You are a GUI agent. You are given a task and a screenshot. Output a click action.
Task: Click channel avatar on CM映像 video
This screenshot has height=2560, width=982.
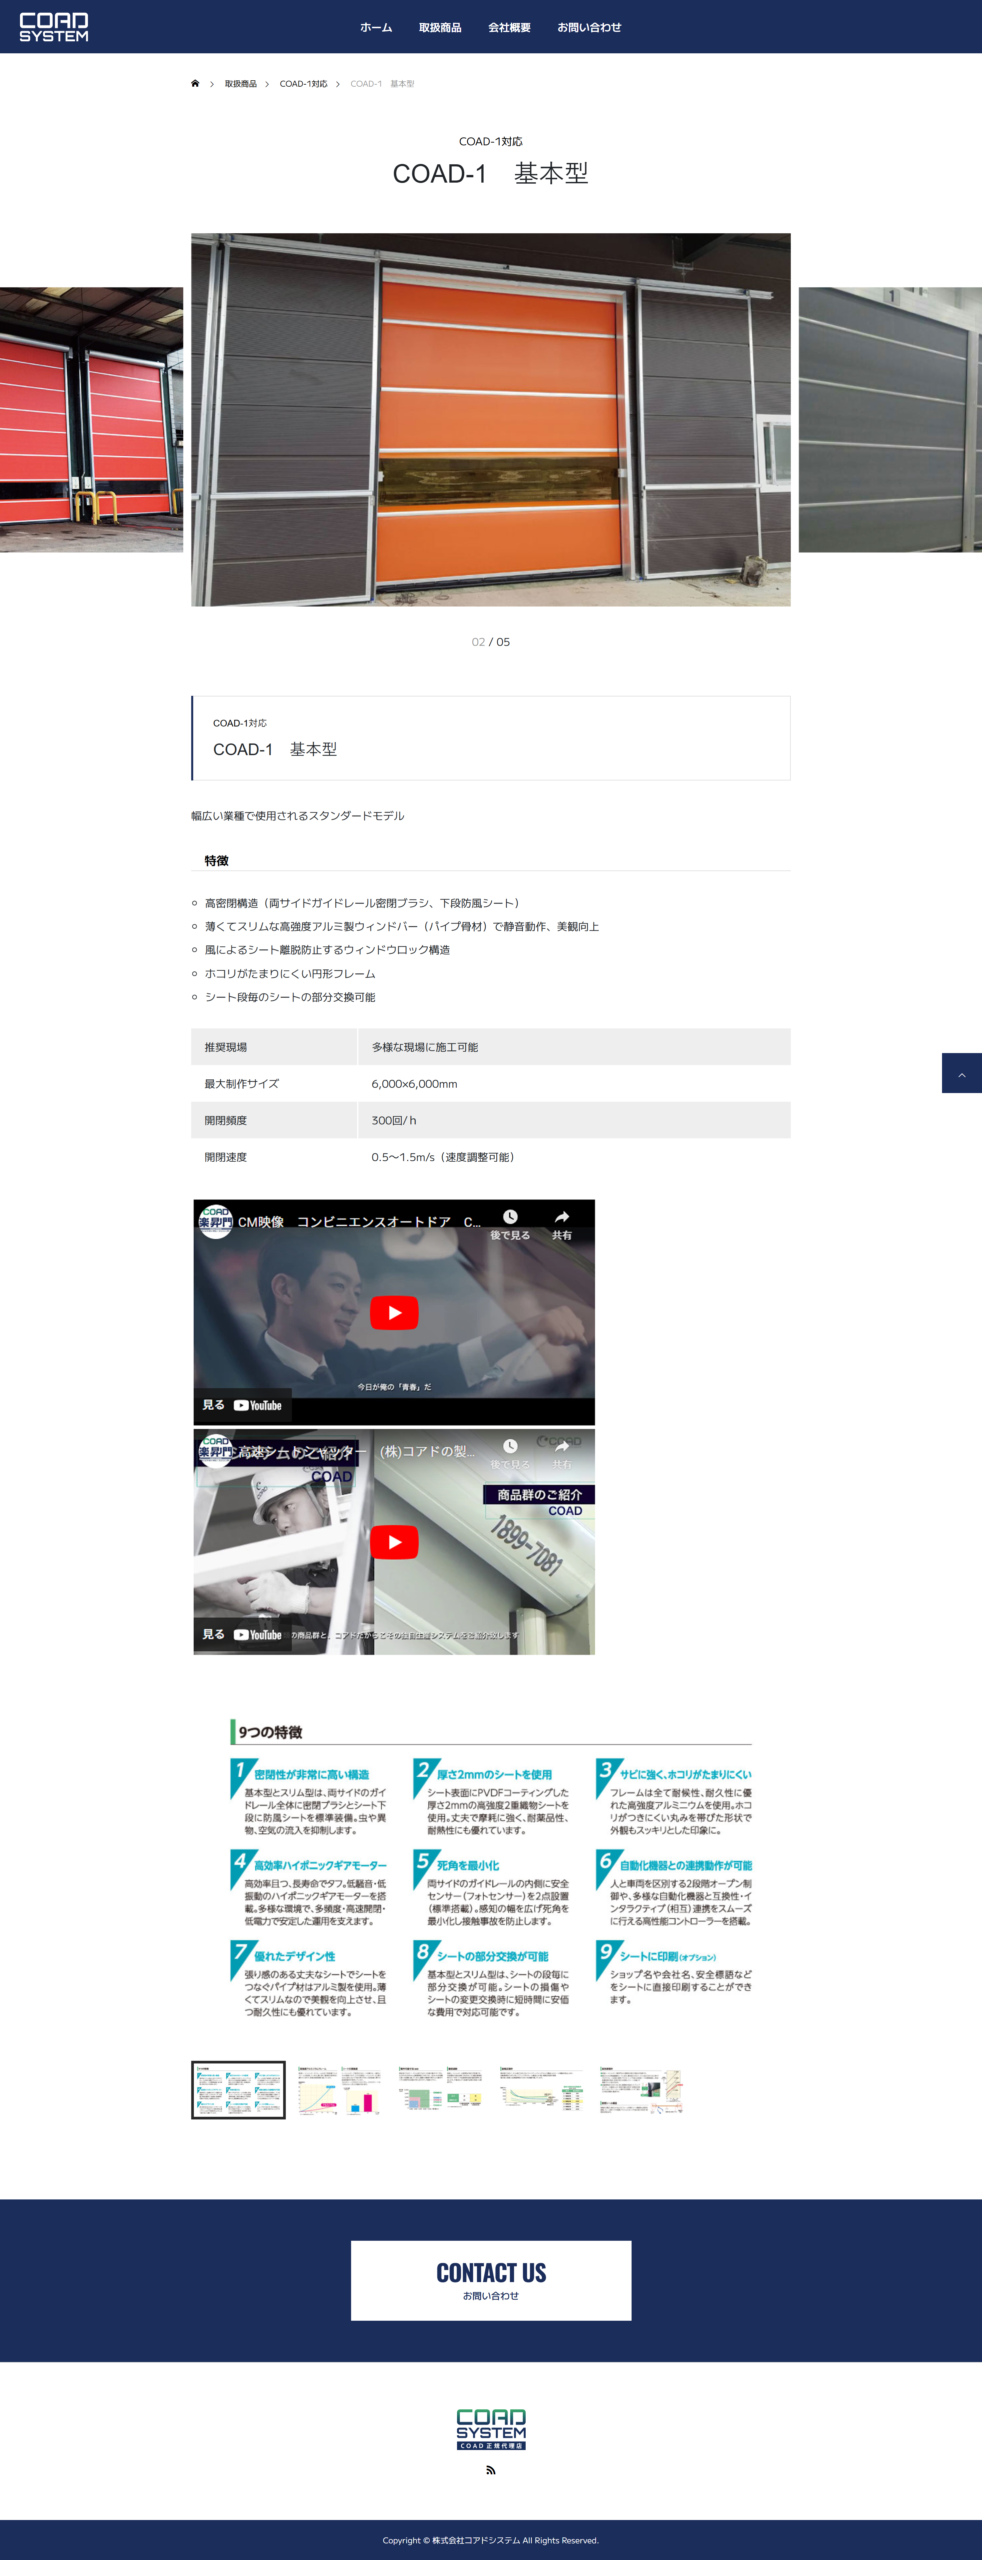tap(215, 1221)
